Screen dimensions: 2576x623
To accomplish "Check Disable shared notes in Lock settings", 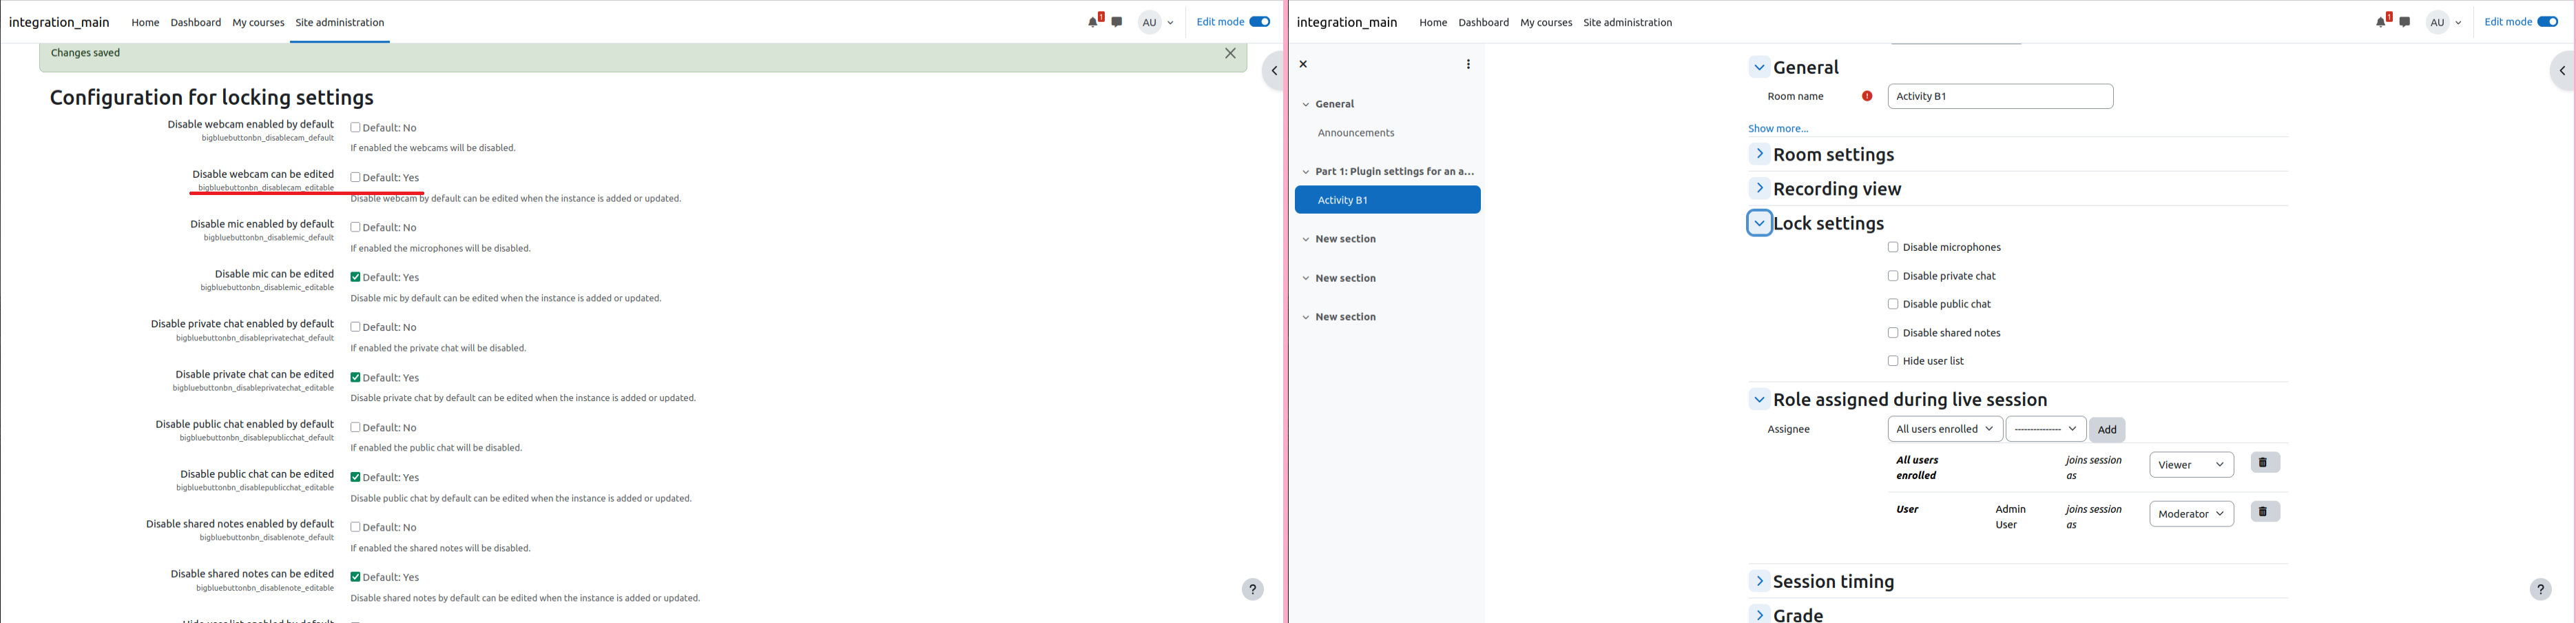I will coord(1893,333).
